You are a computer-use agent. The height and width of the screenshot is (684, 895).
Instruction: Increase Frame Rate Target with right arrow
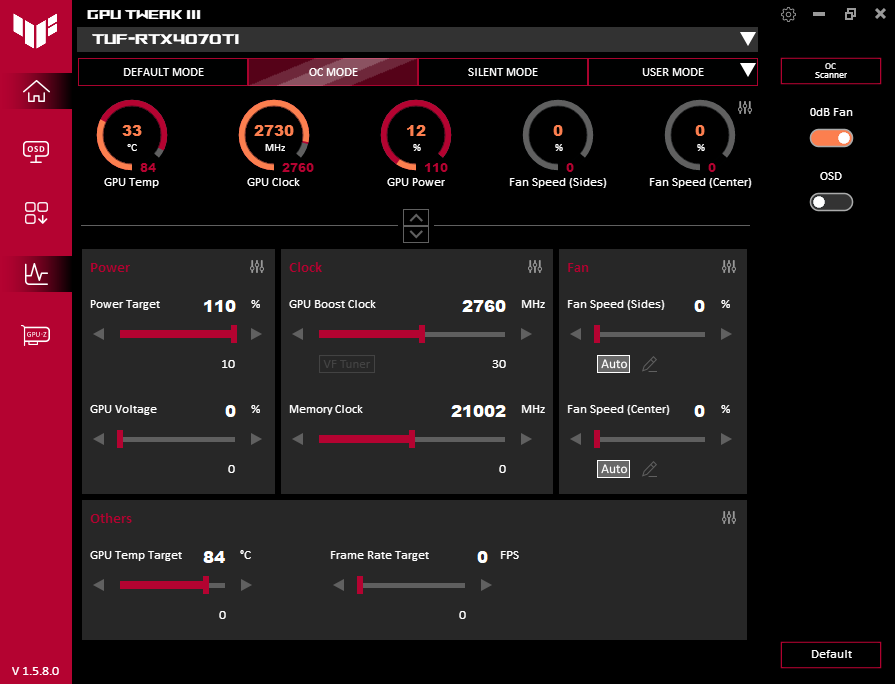[486, 585]
